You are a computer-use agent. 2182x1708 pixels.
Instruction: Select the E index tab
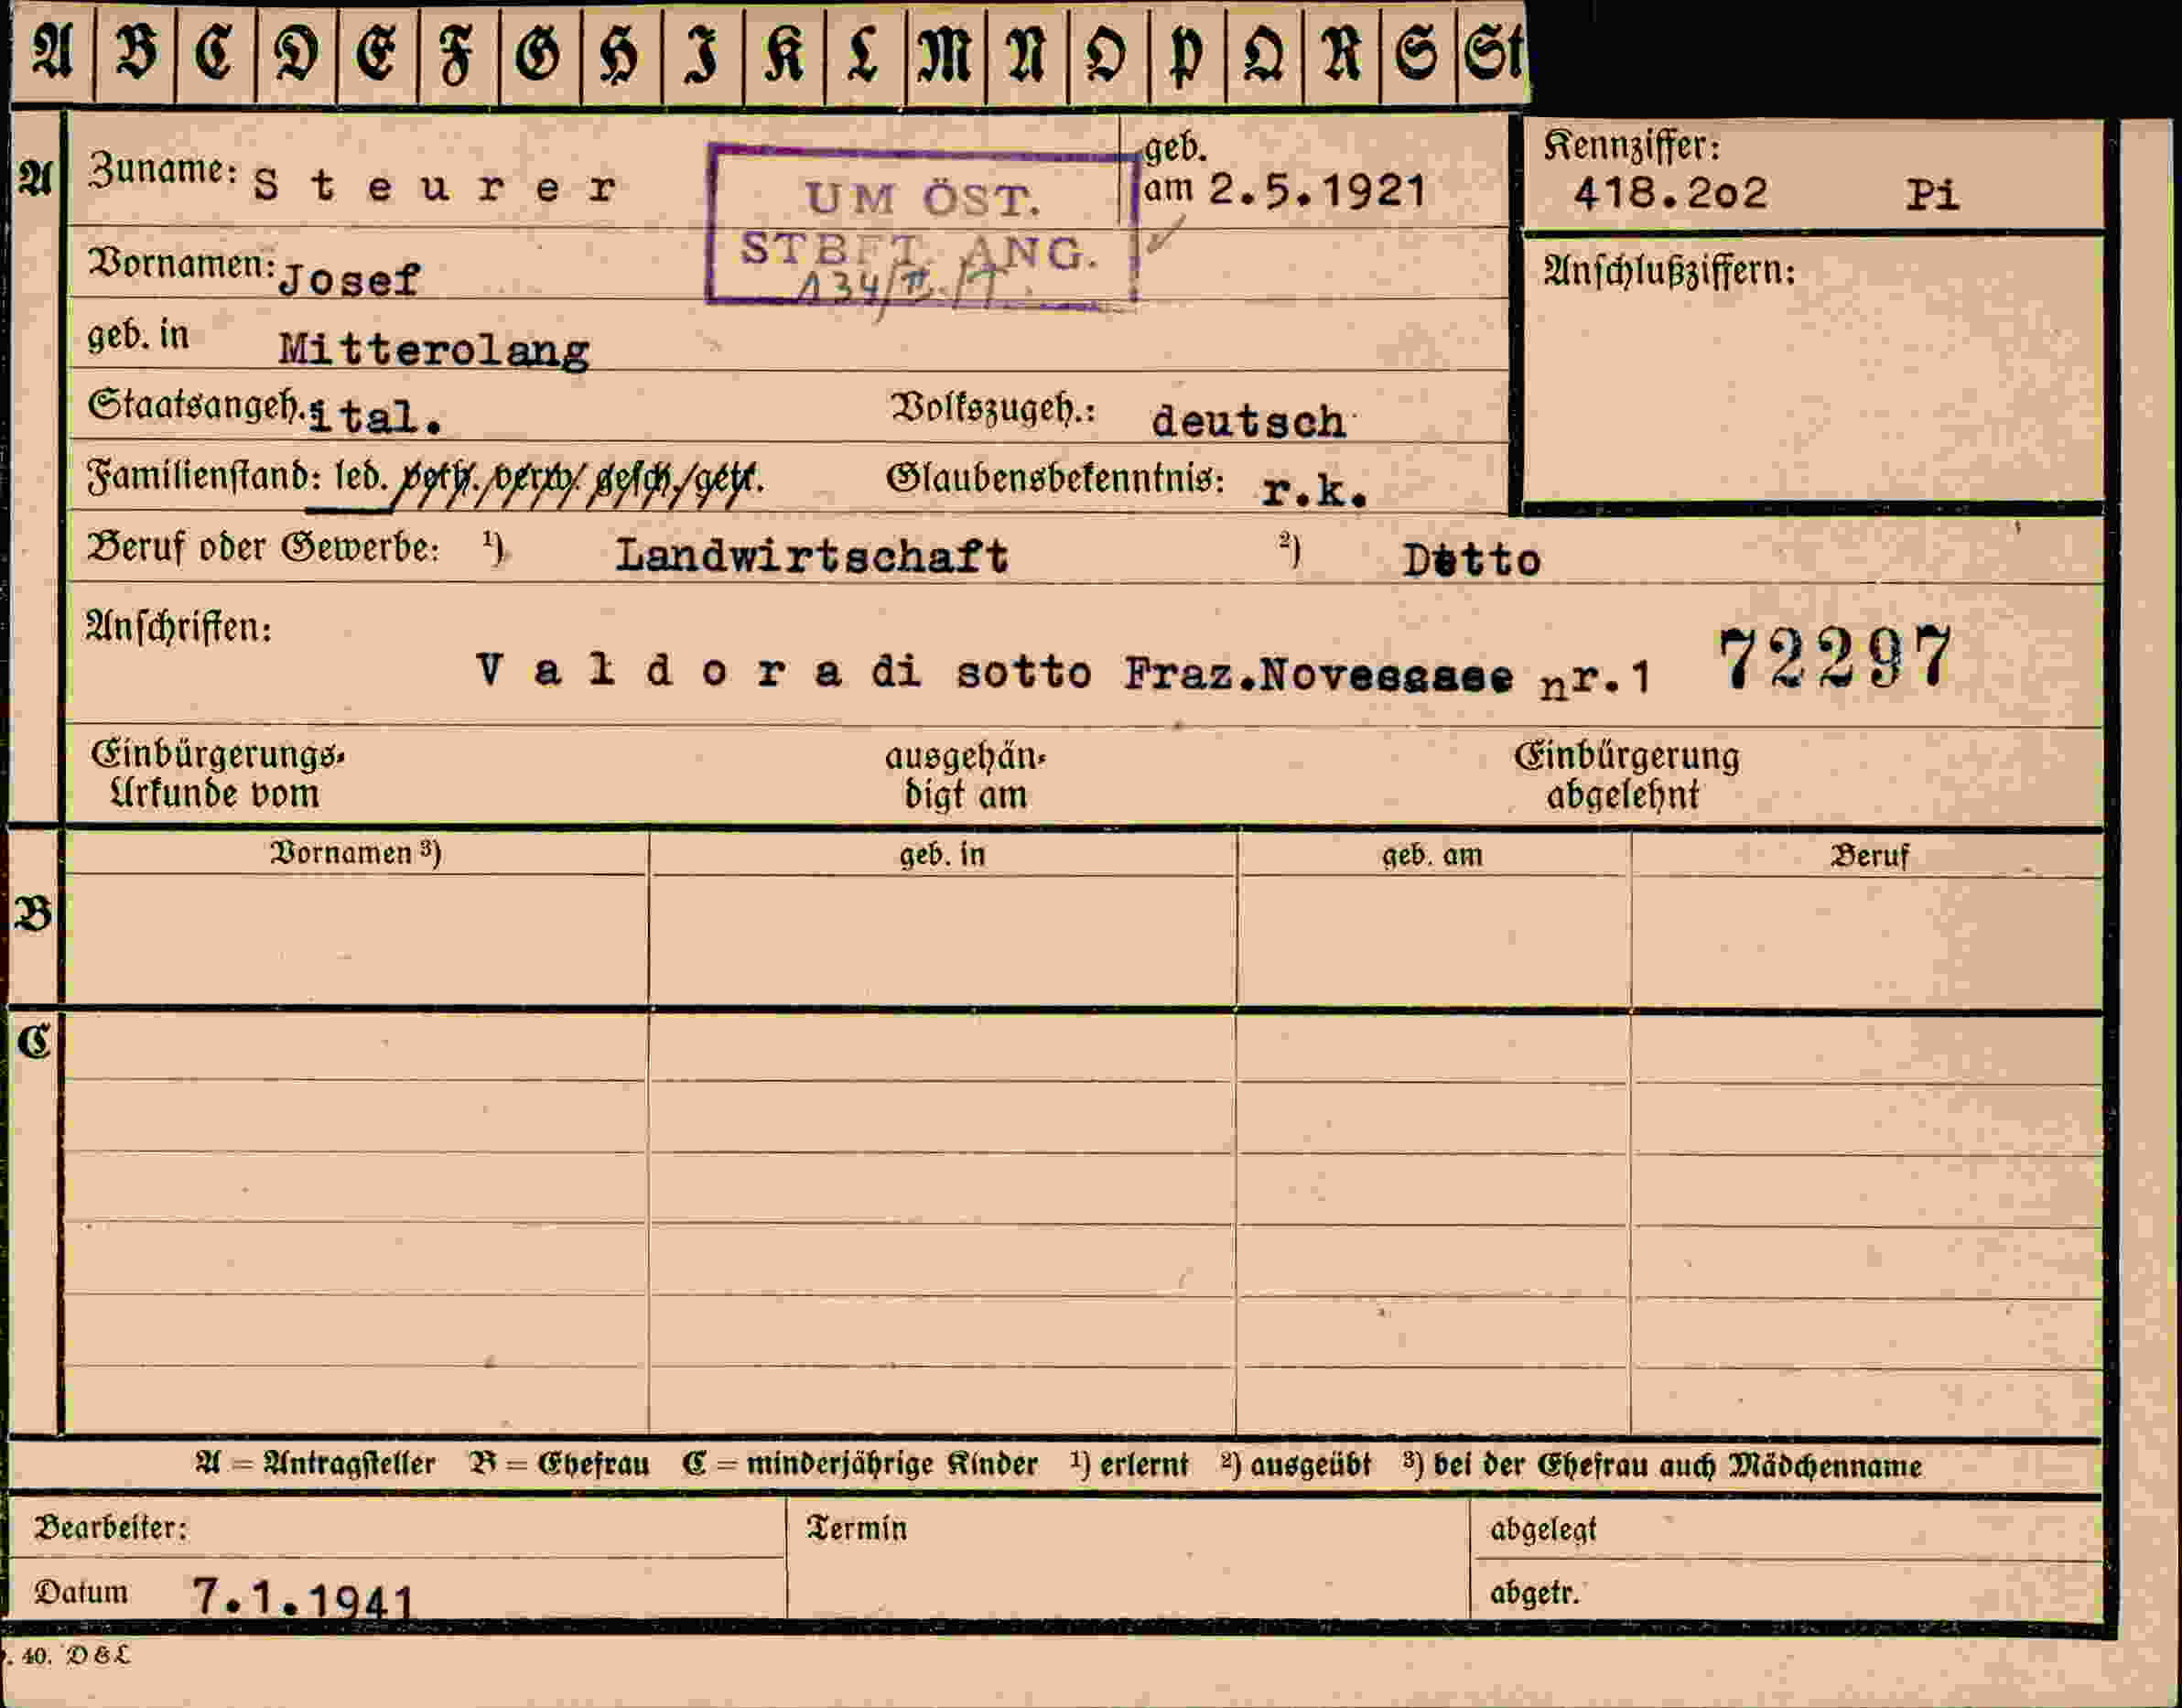click(x=377, y=53)
